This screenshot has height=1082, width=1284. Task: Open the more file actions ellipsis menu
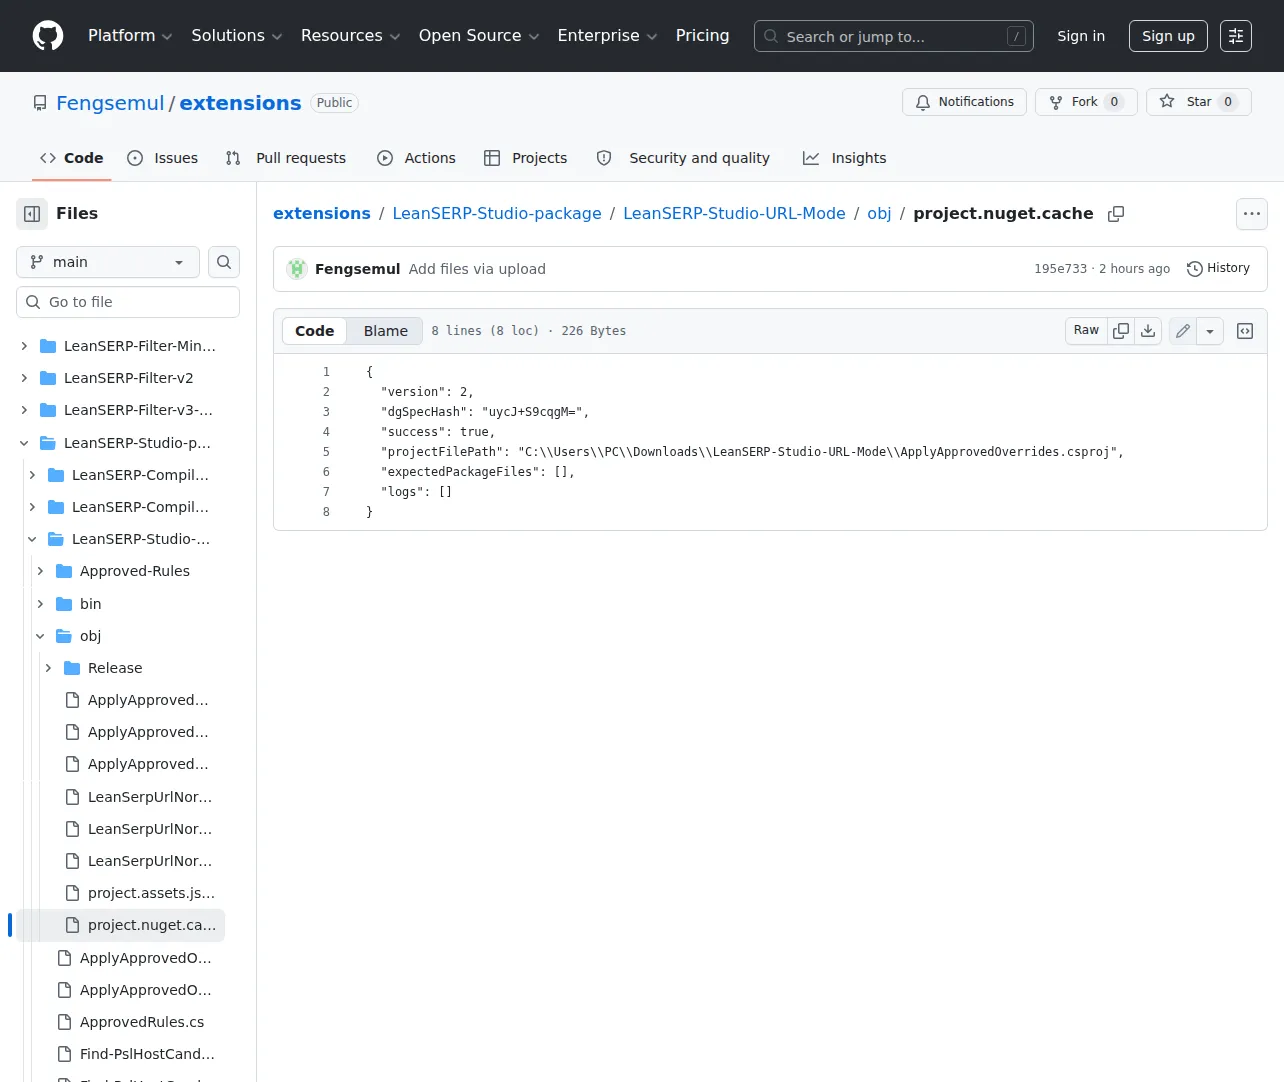pyautogui.click(x=1252, y=214)
